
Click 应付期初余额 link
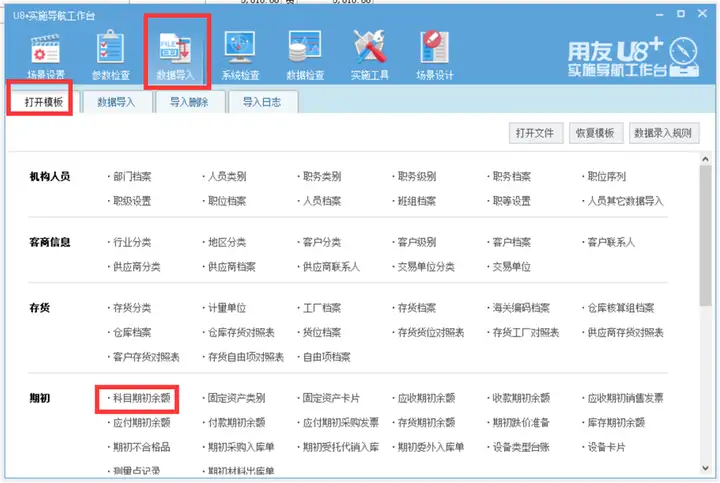coord(142,422)
